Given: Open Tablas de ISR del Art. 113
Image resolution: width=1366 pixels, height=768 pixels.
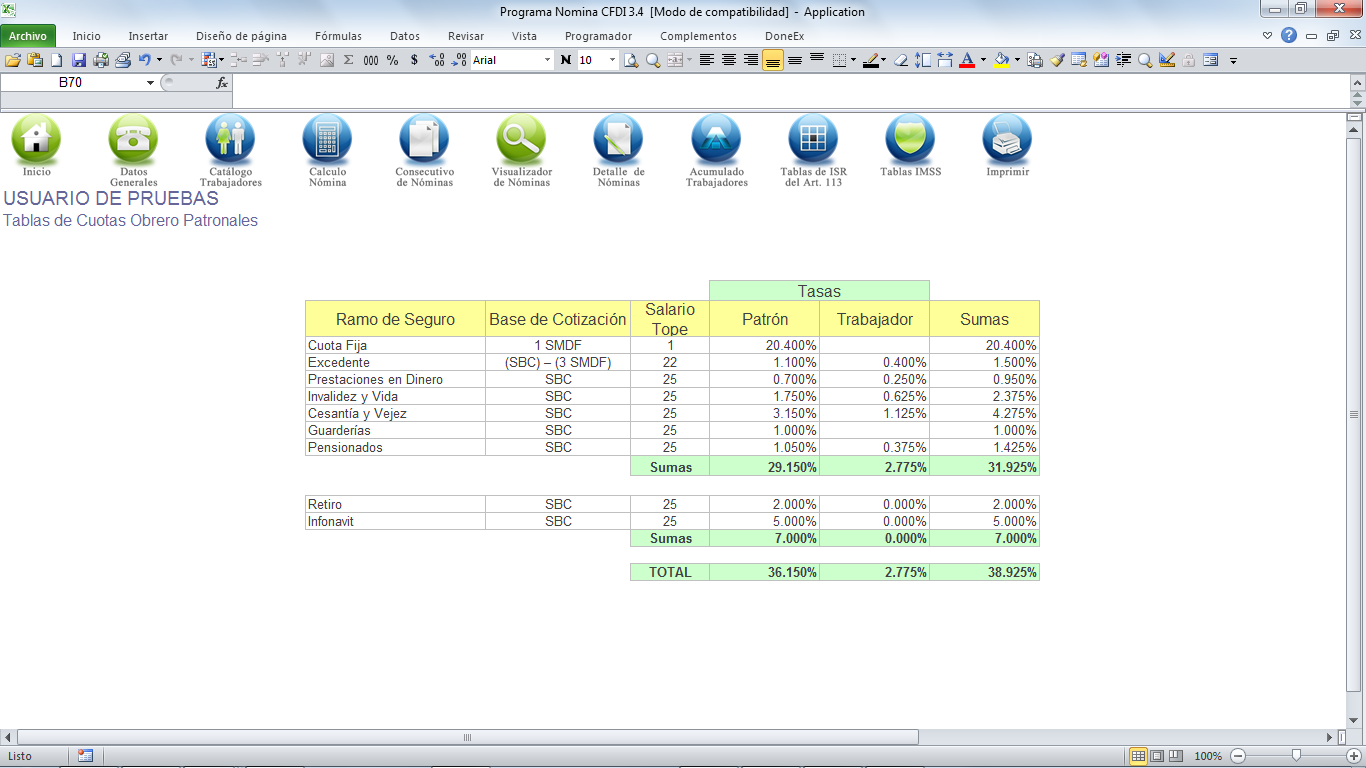Looking at the screenshot, I should 812,140.
